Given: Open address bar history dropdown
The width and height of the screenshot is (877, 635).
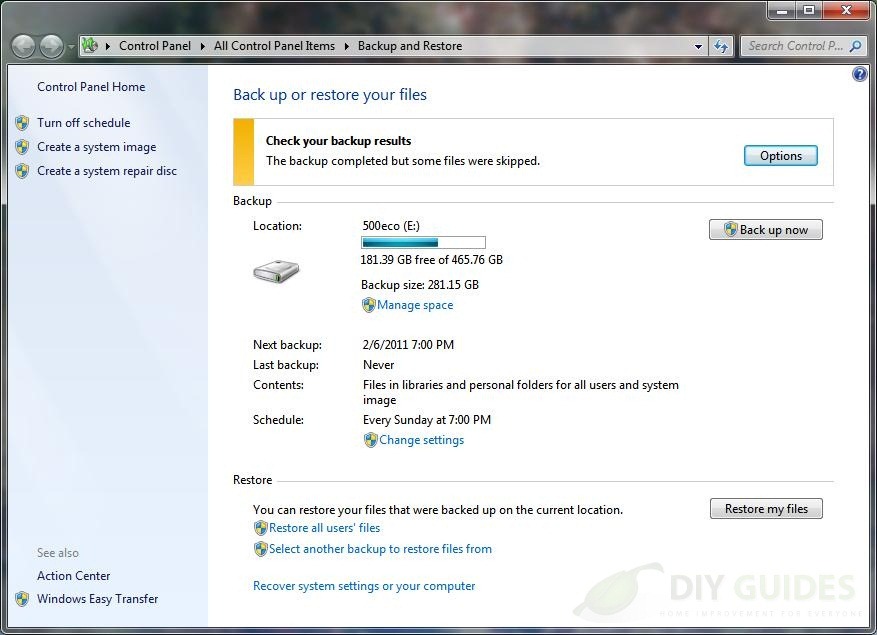Looking at the screenshot, I should coord(698,46).
